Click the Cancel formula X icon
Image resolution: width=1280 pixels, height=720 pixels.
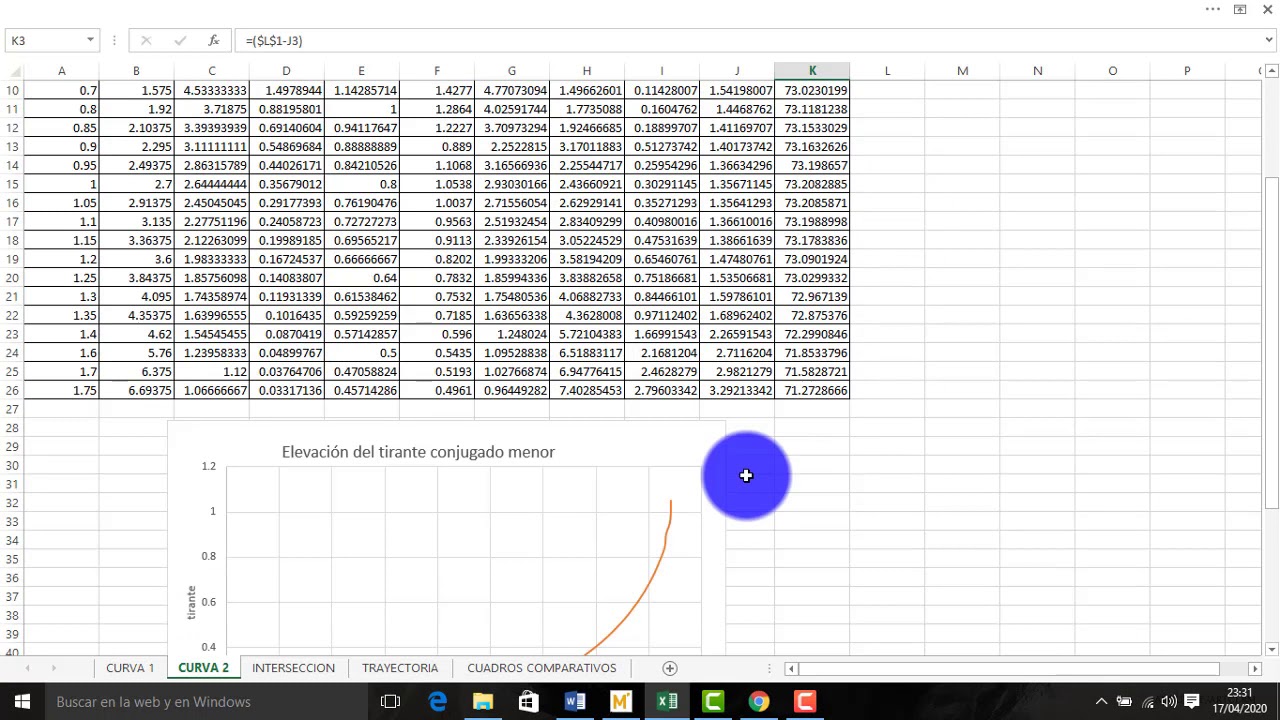[146, 41]
